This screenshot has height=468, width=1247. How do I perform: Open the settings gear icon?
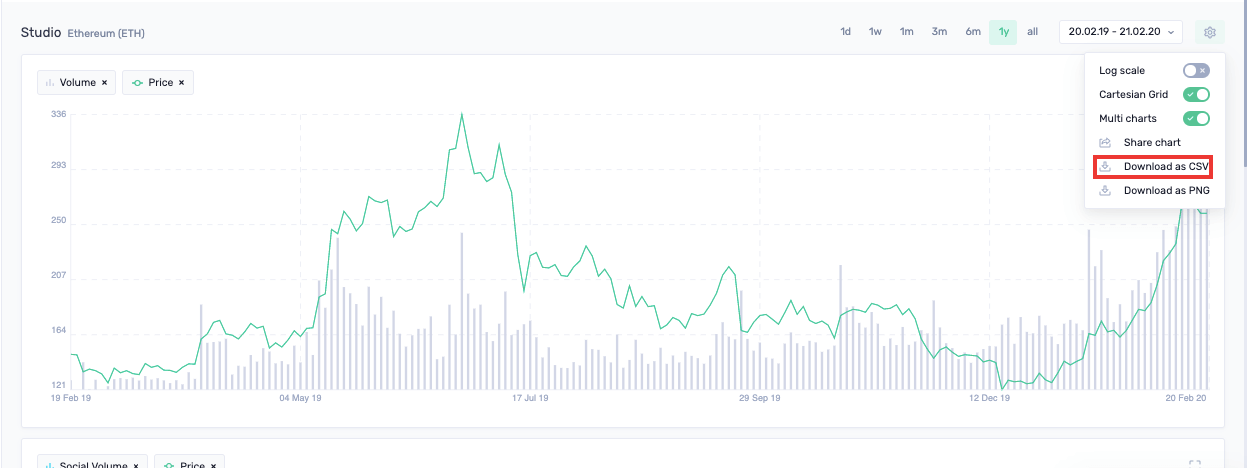[1209, 32]
